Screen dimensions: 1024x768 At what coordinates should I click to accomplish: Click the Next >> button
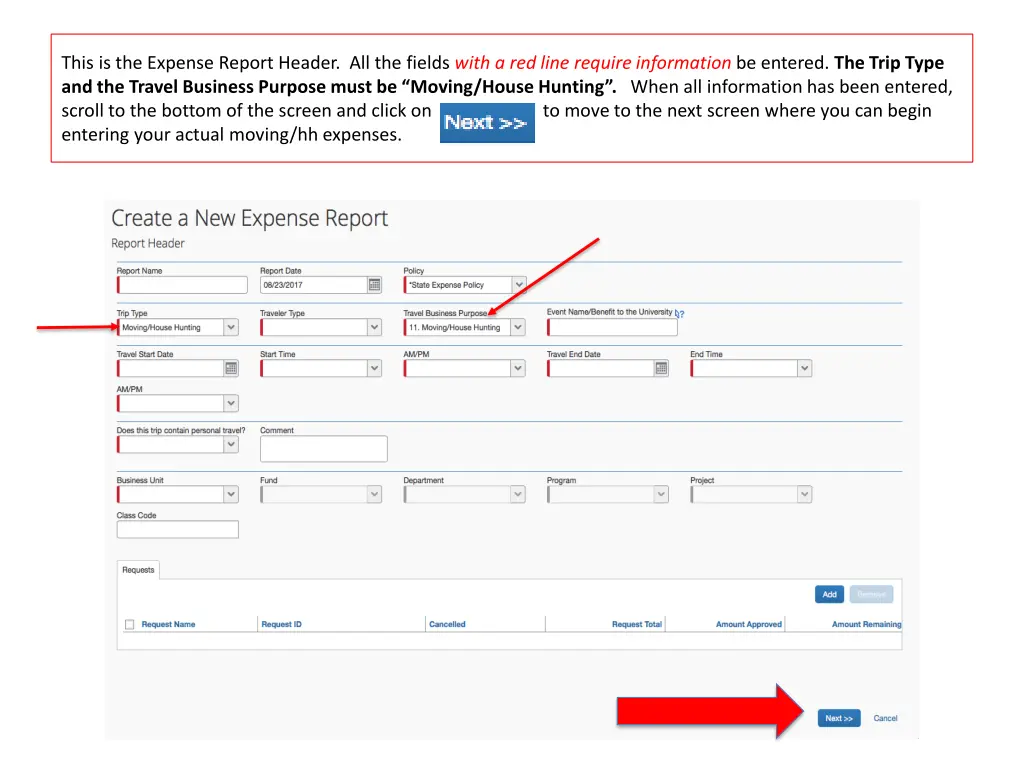point(838,718)
